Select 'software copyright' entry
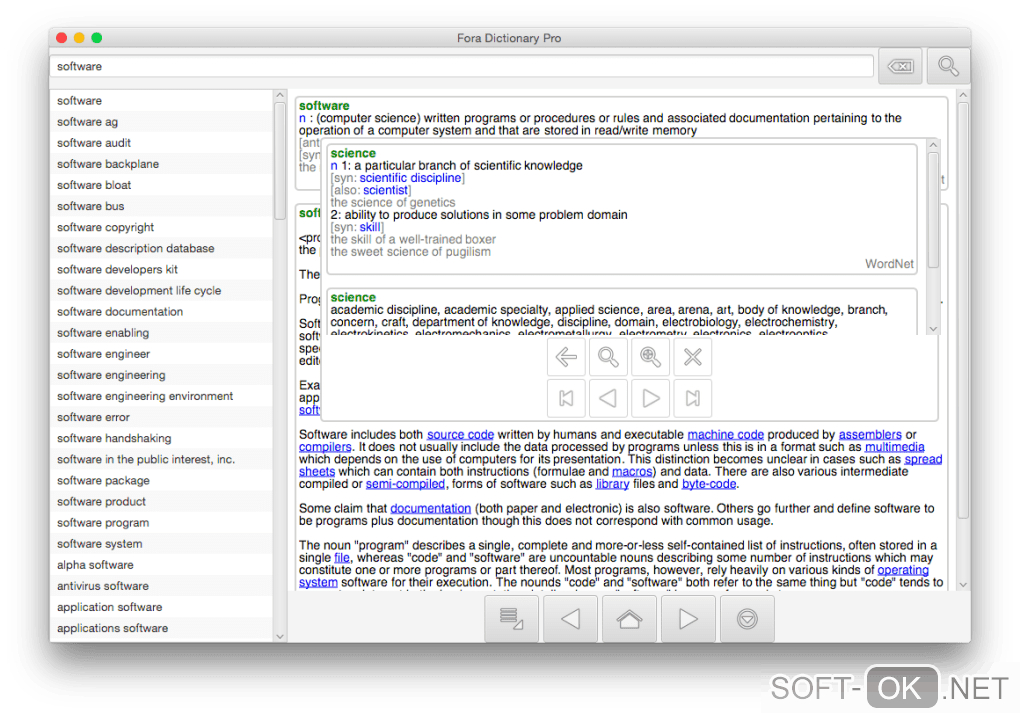1020x713 pixels. coord(161,227)
